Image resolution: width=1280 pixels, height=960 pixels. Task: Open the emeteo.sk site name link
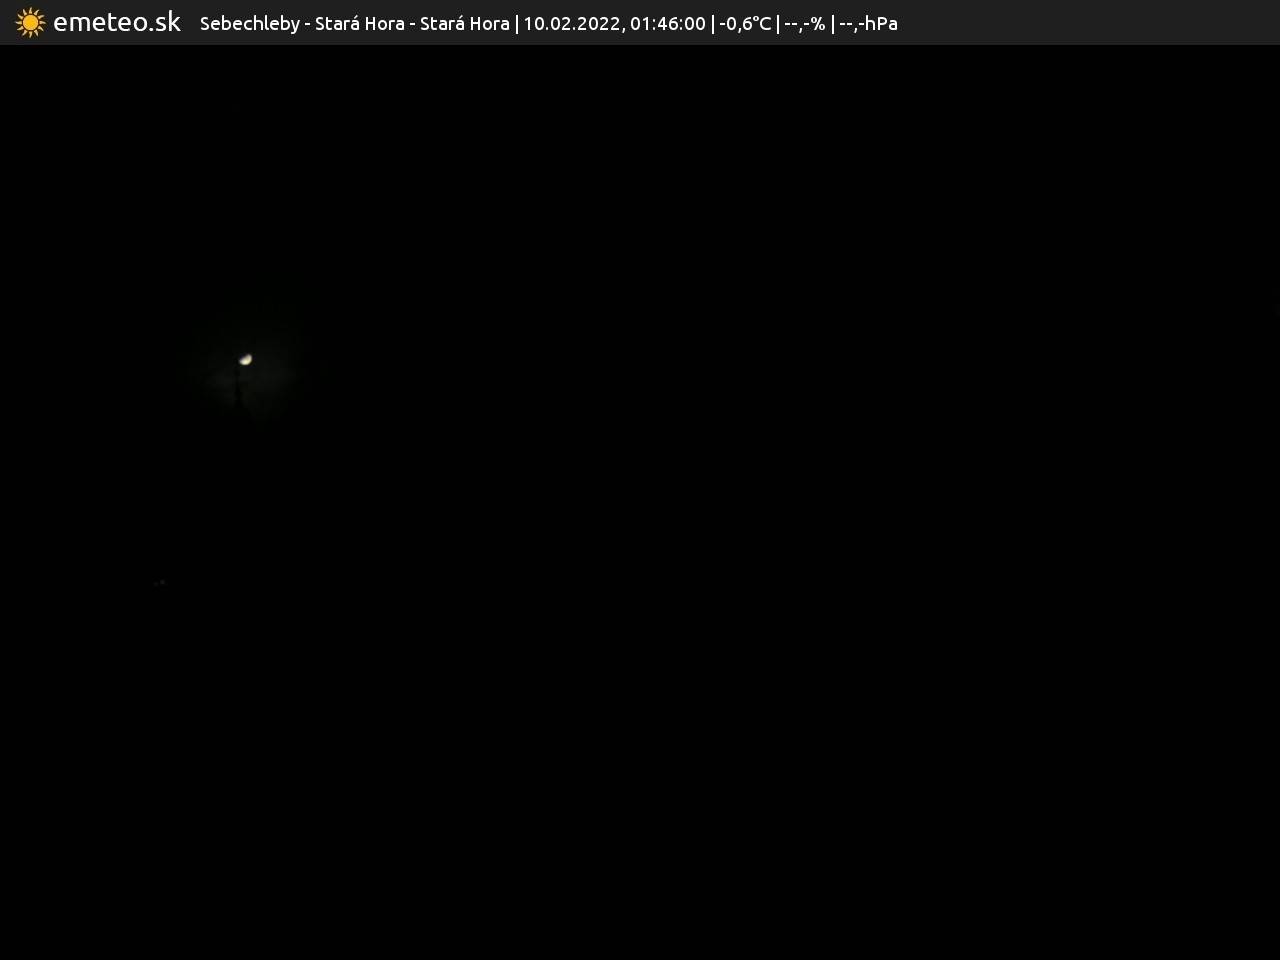(117, 22)
